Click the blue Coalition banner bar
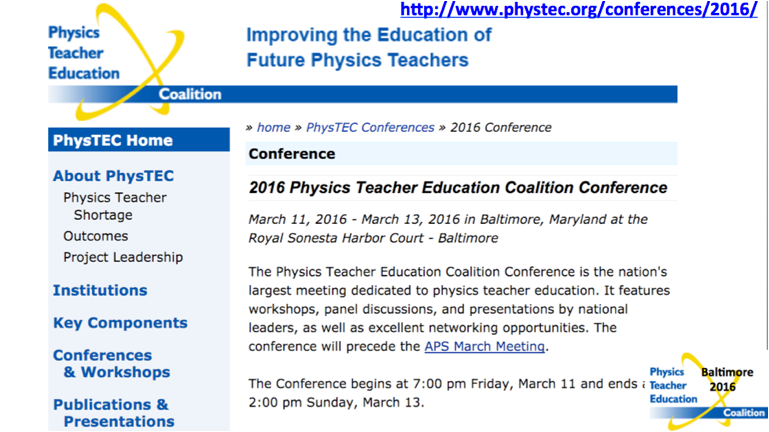The image size is (769, 432). [x=363, y=94]
